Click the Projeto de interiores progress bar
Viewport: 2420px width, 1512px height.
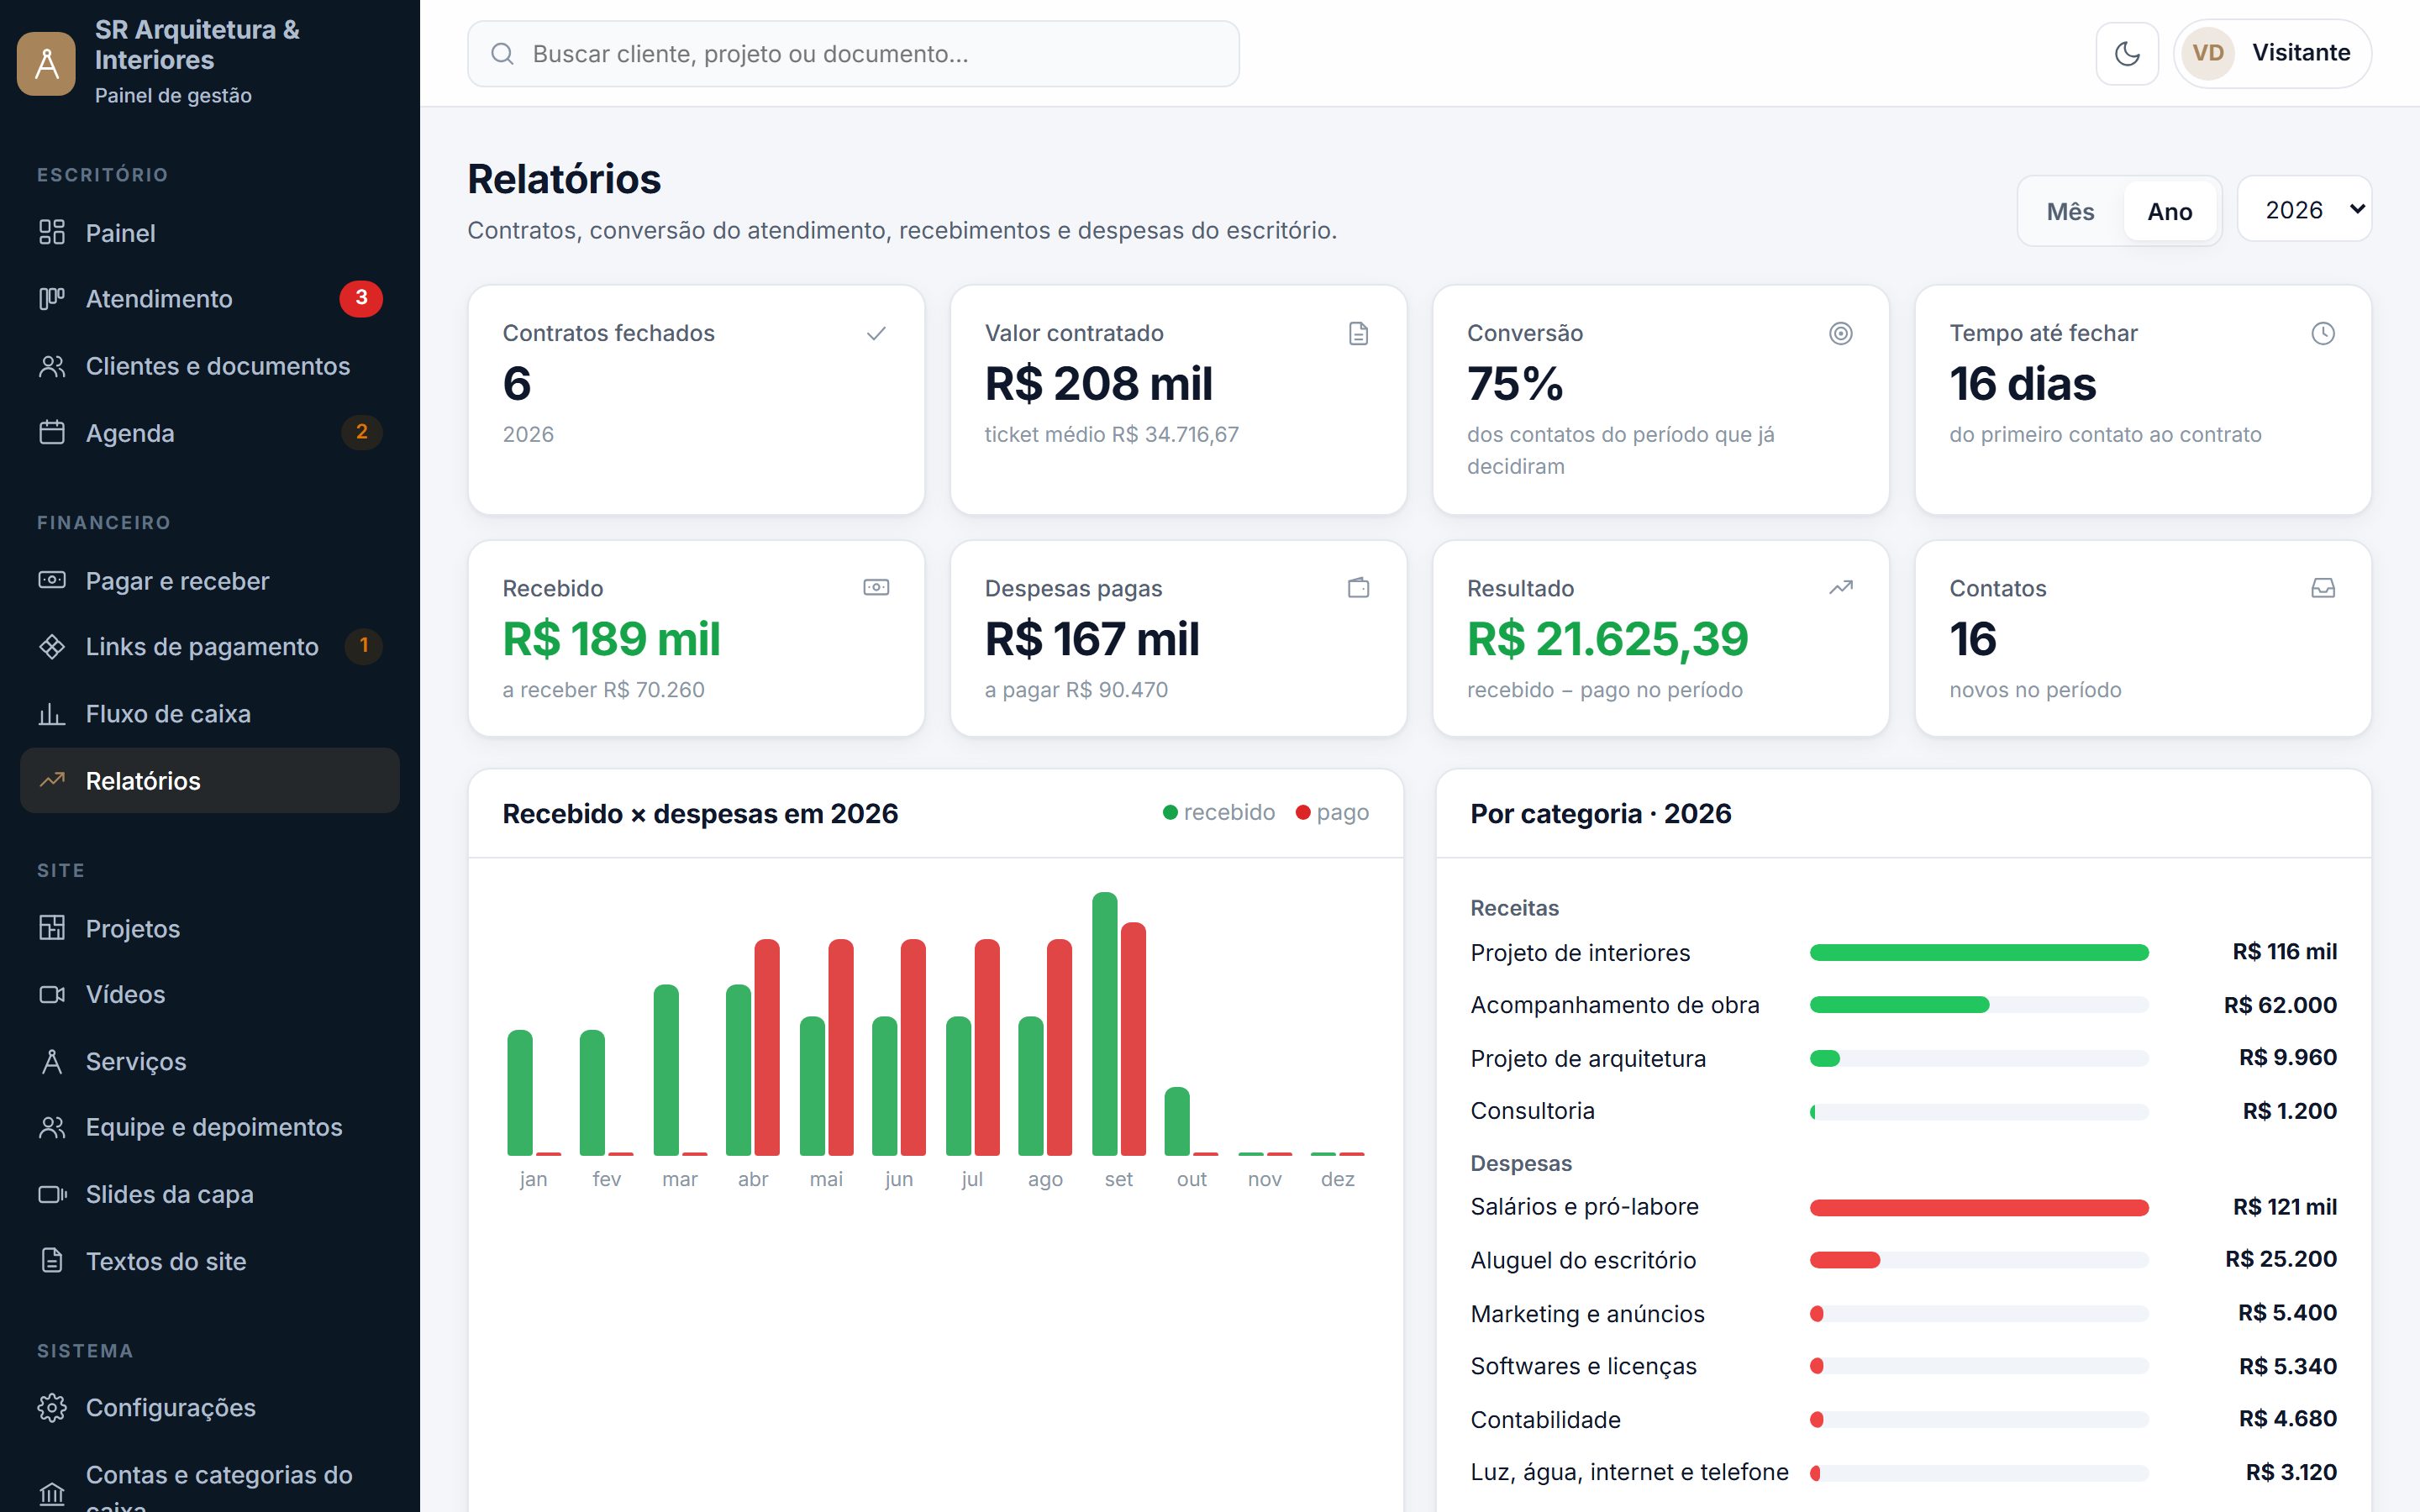[x=1978, y=952]
